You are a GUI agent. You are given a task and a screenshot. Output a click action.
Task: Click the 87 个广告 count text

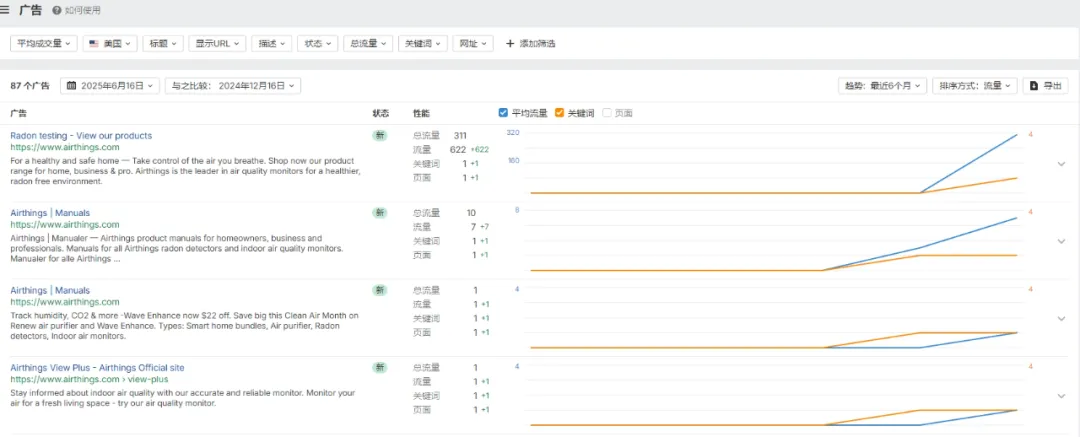[x=30, y=86]
